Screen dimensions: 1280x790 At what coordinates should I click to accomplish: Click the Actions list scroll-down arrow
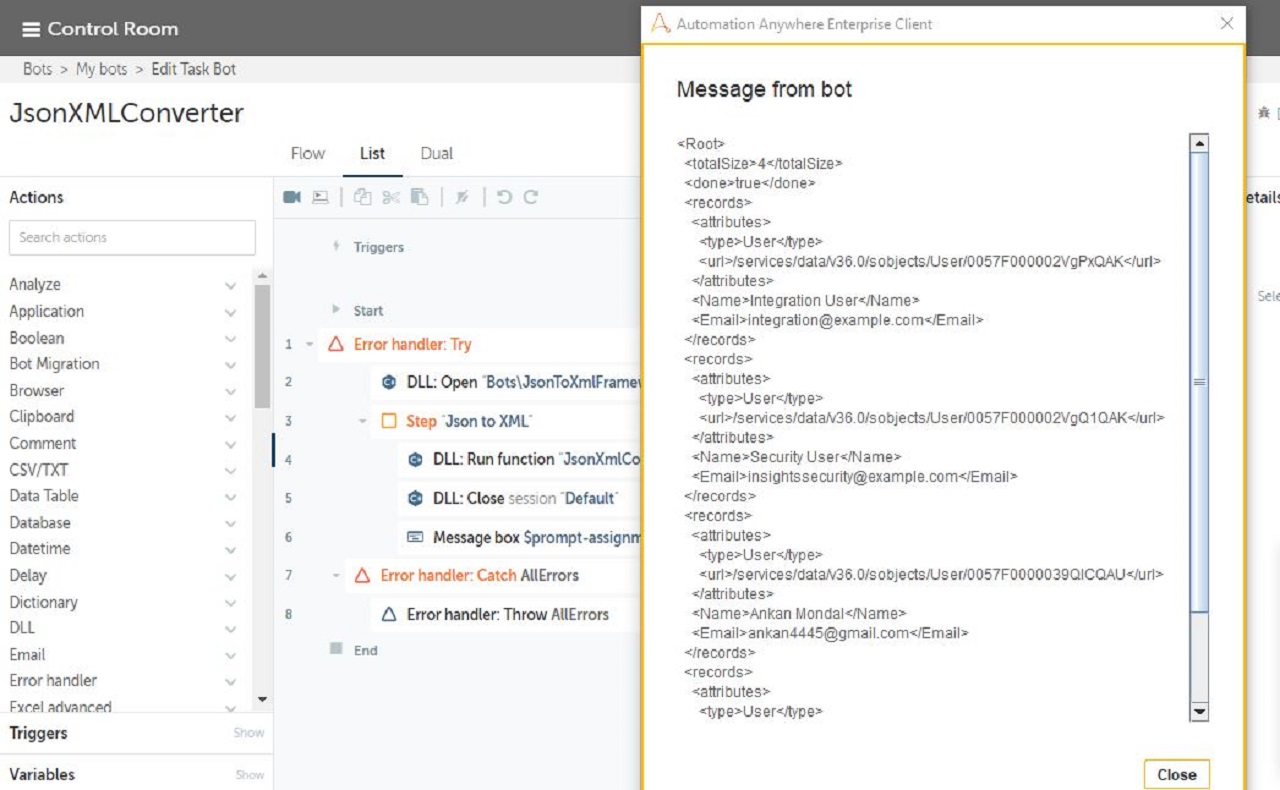click(x=262, y=700)
